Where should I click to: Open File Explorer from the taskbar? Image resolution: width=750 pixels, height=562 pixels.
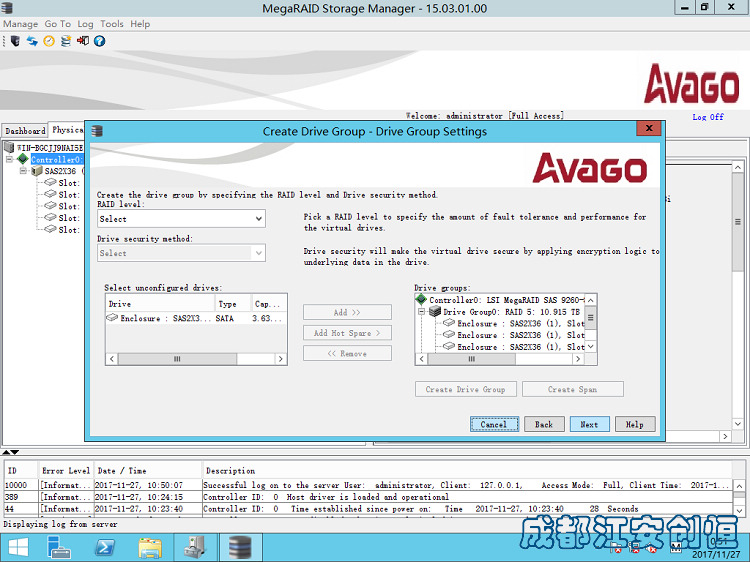tap(150, 547)
